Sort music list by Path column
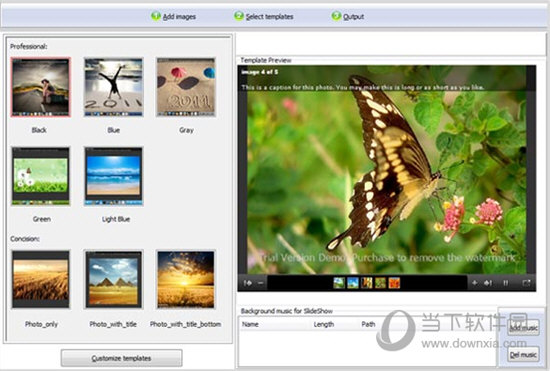Image resolution: width=550 pixels, height=371 pixels. [368, 324]
